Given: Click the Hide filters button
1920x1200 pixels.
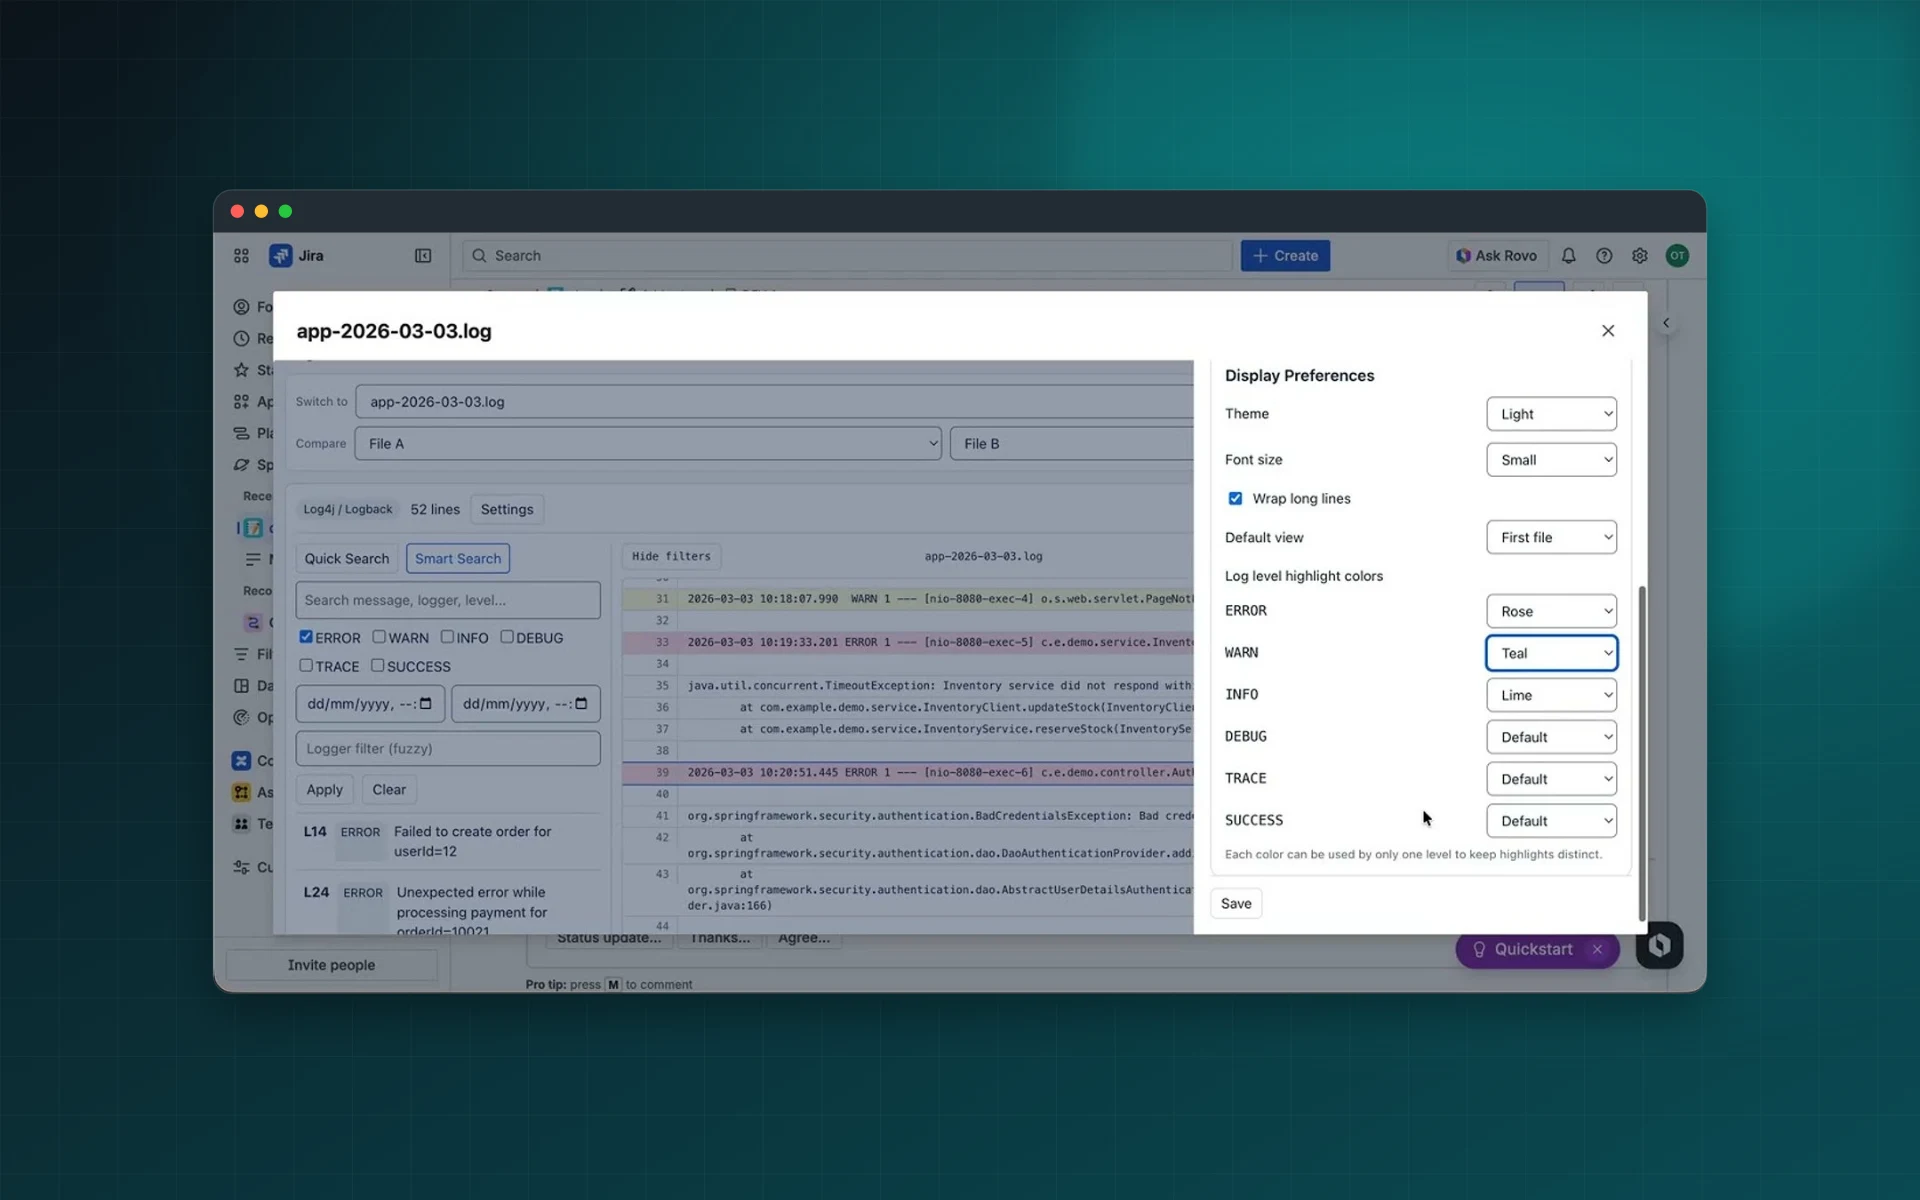Looking at the screenshot, I should coord(671,556).
